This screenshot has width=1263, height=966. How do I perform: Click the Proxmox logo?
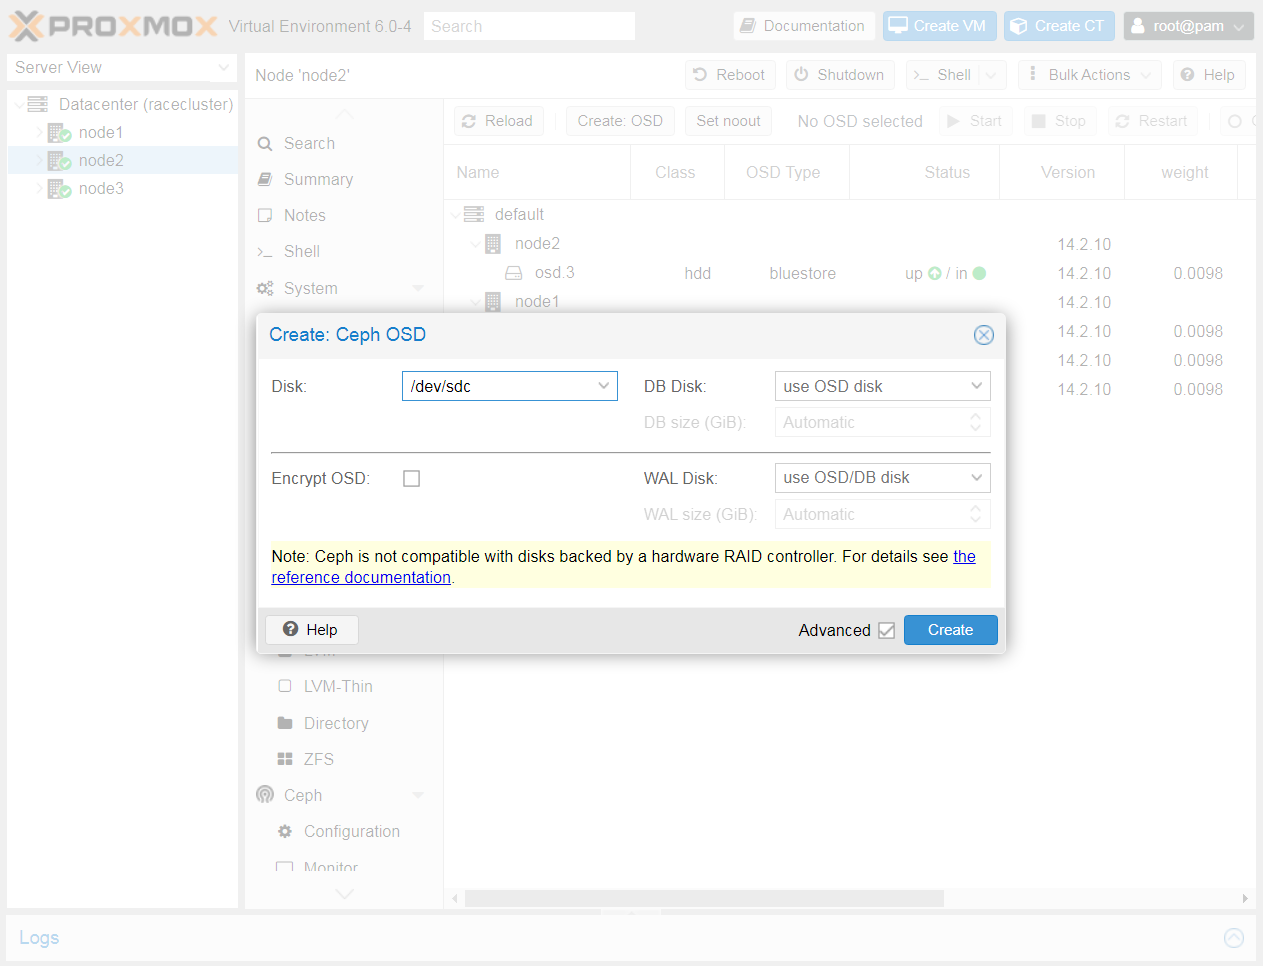(113, 26)
